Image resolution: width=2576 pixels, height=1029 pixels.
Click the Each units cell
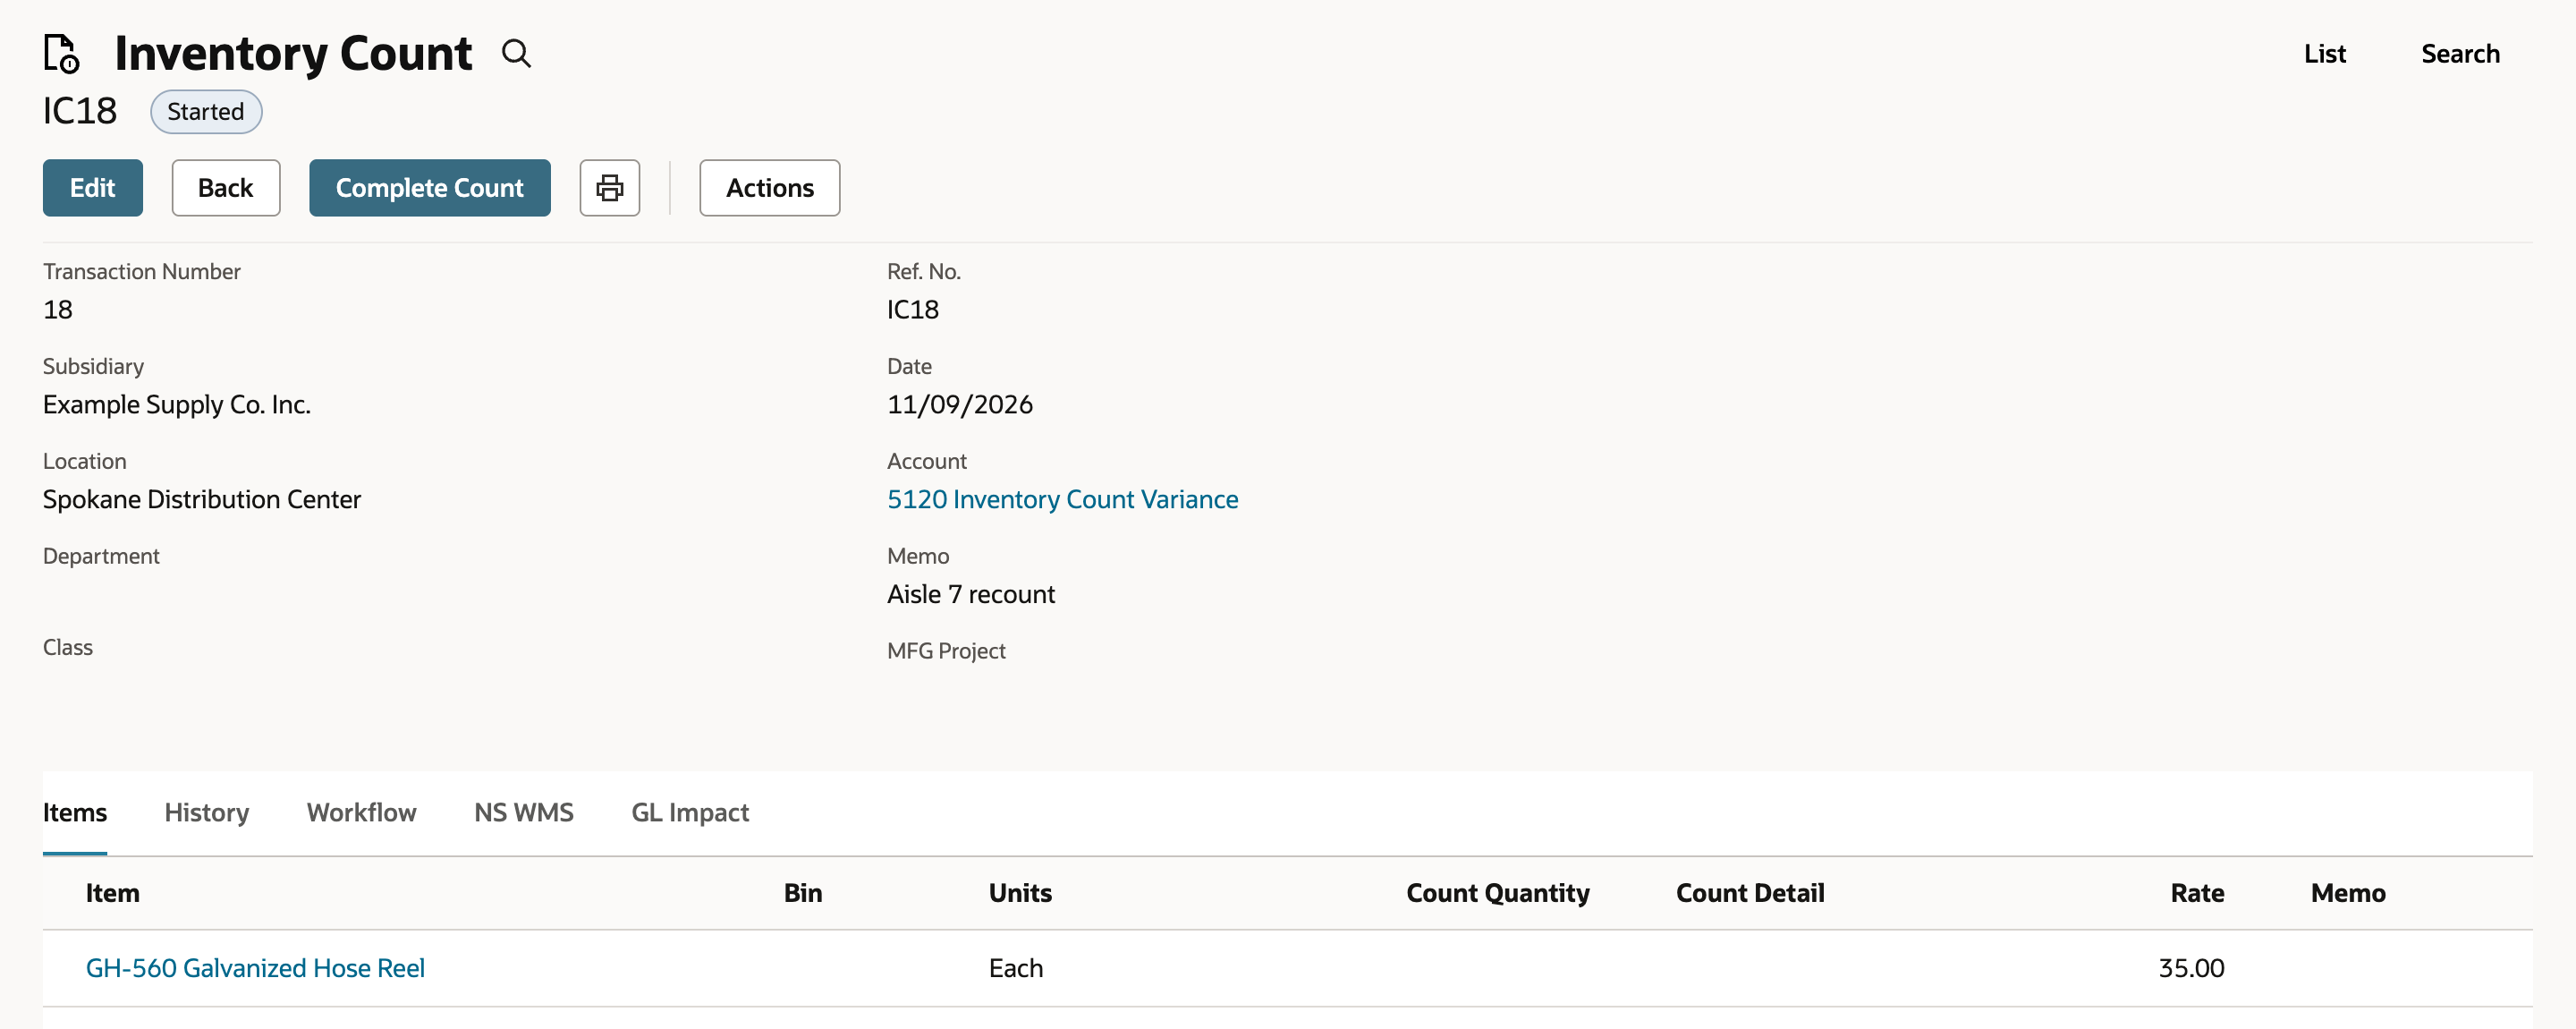(1015, 968)
